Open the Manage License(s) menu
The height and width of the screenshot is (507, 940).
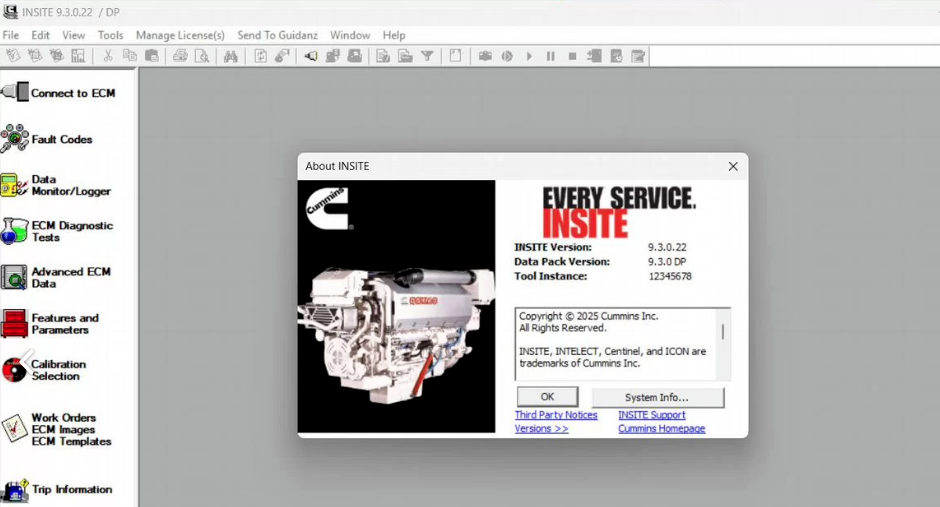tap(180, 35)
